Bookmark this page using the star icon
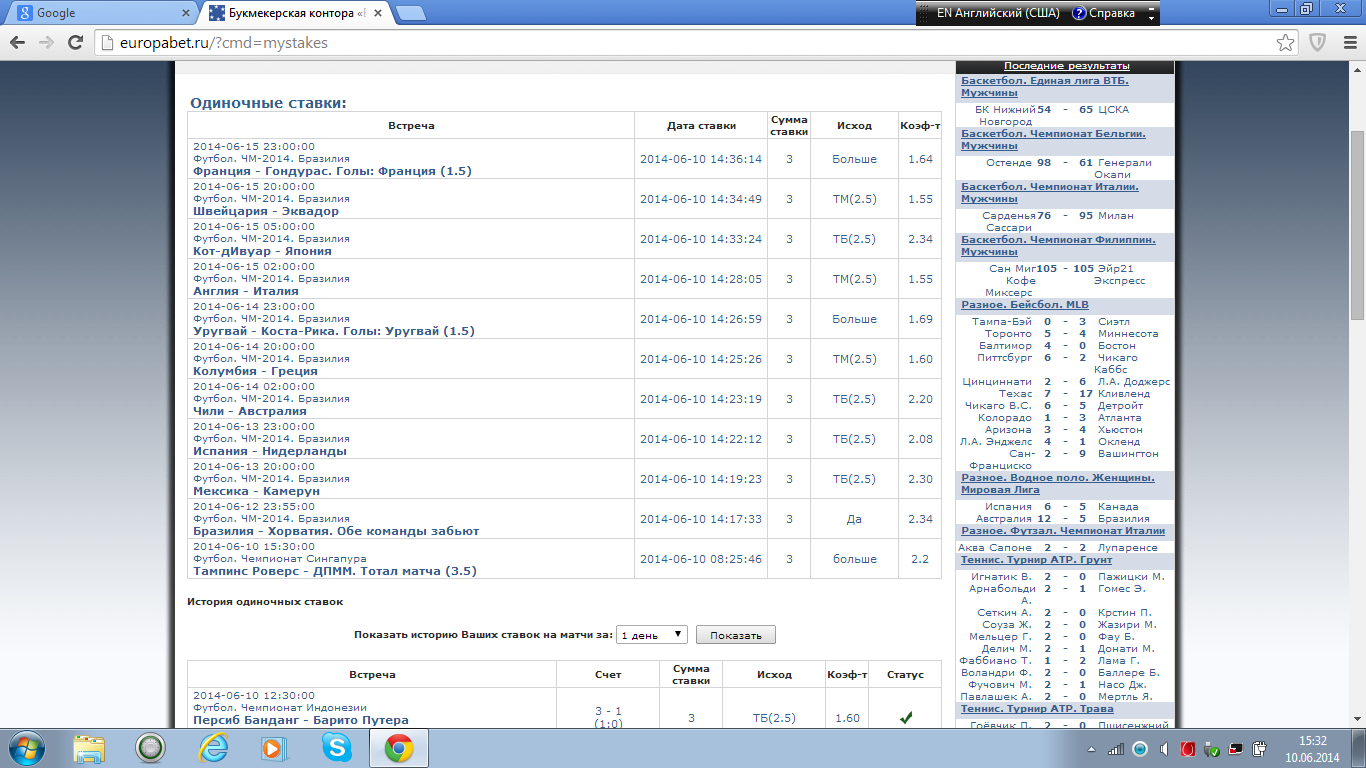 tap(1286, 43)
